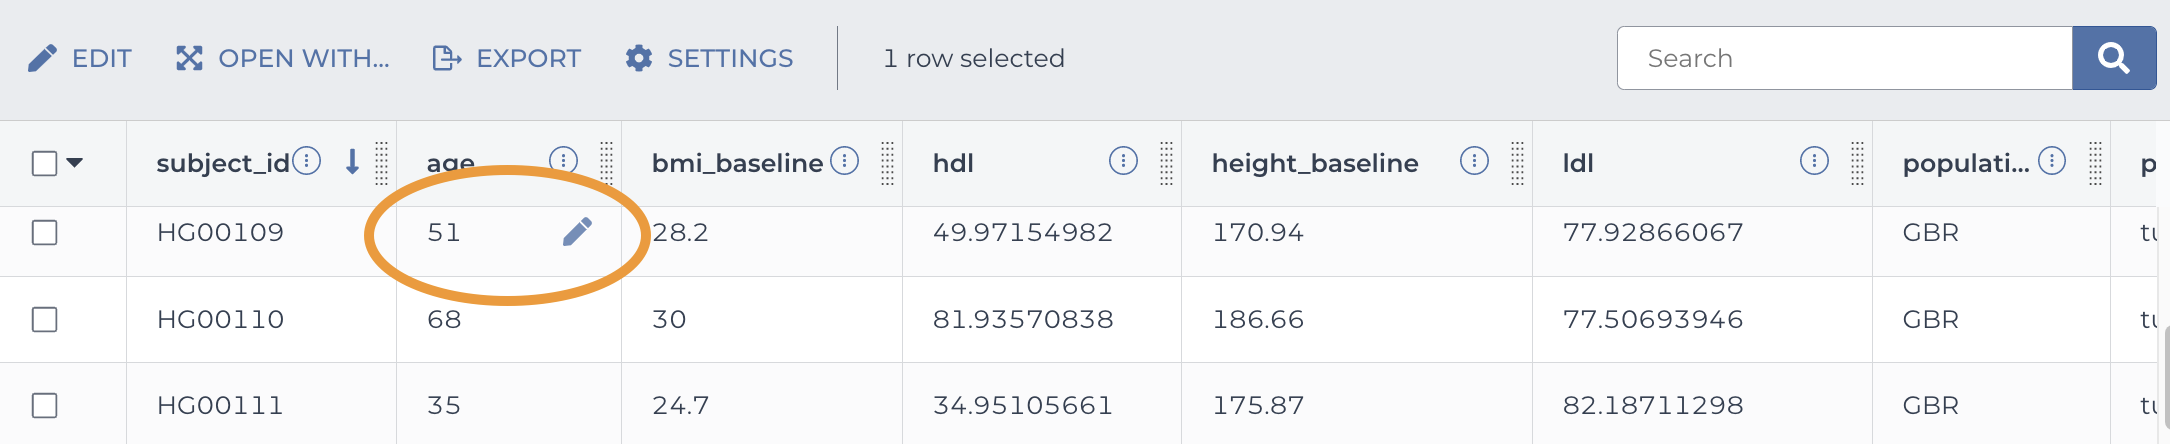This screenshot has height=444, width=2170.
Task: Grab the age column resize handle
Action: coord(606,163)
